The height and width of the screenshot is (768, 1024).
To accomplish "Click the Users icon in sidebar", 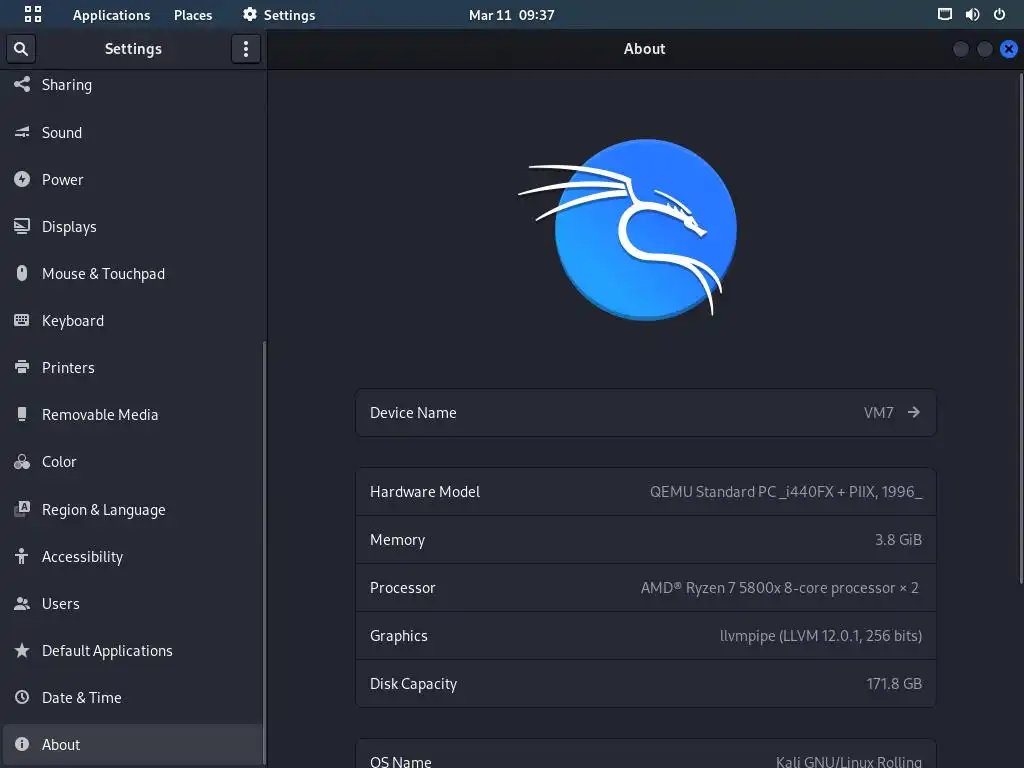I will (22, 603).
